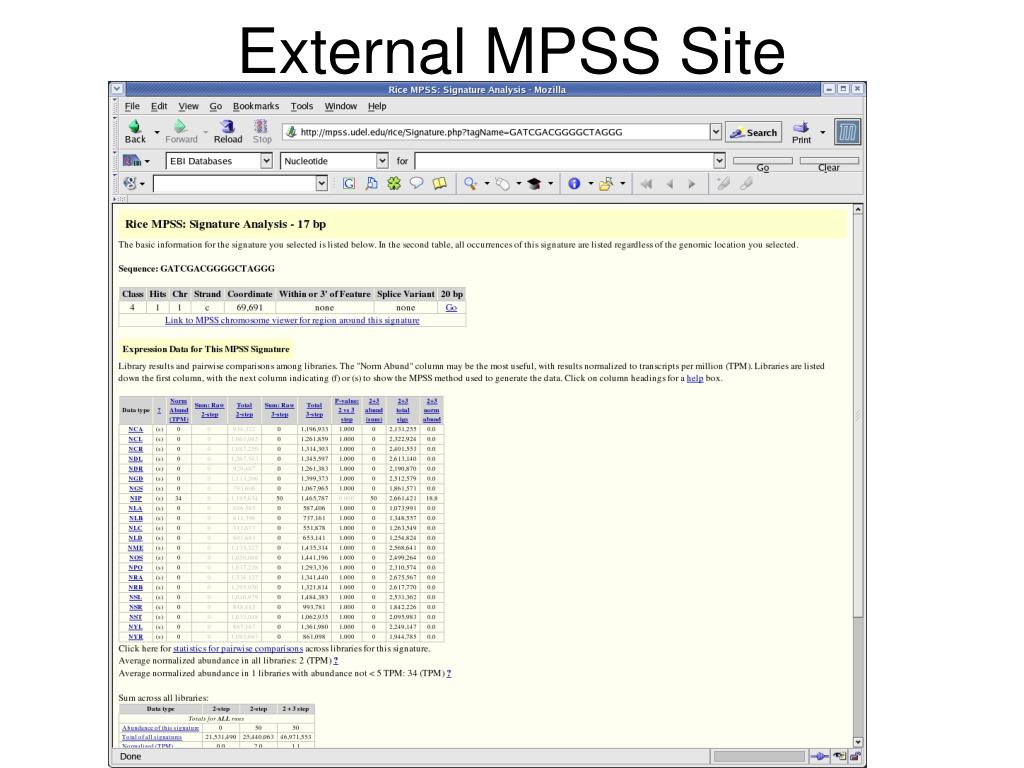
Task: Click the folder options toolbar icon
Action: pyautogui.click(x=606, y=184)
